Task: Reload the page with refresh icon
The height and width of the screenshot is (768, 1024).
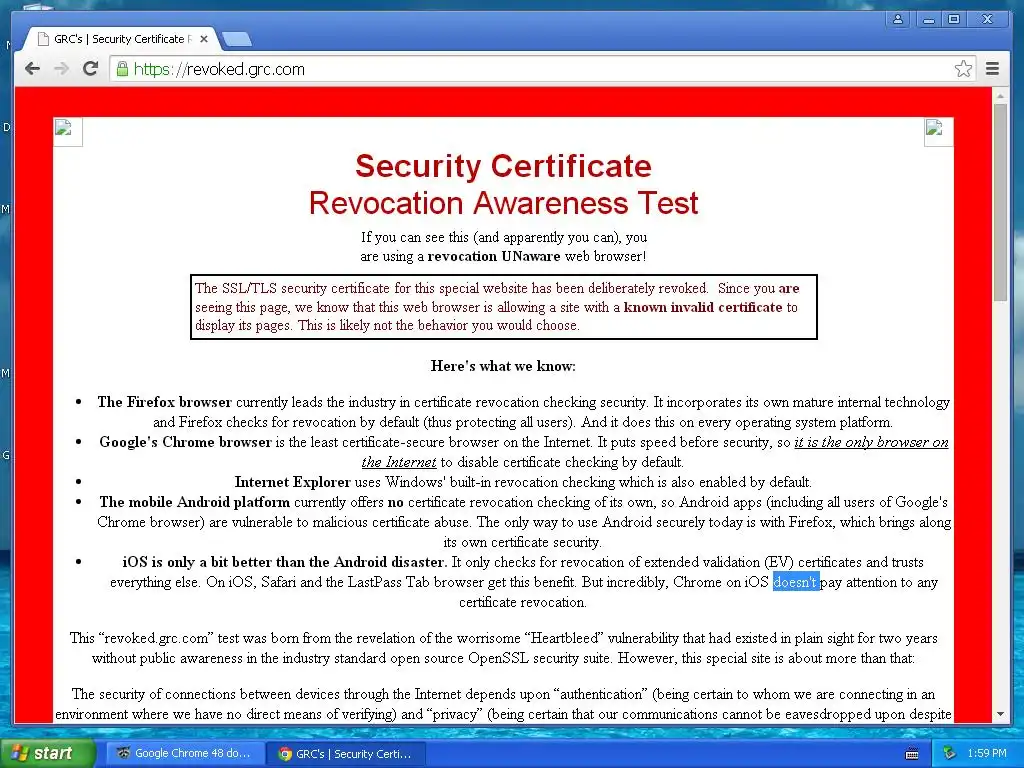Action: 90,69
